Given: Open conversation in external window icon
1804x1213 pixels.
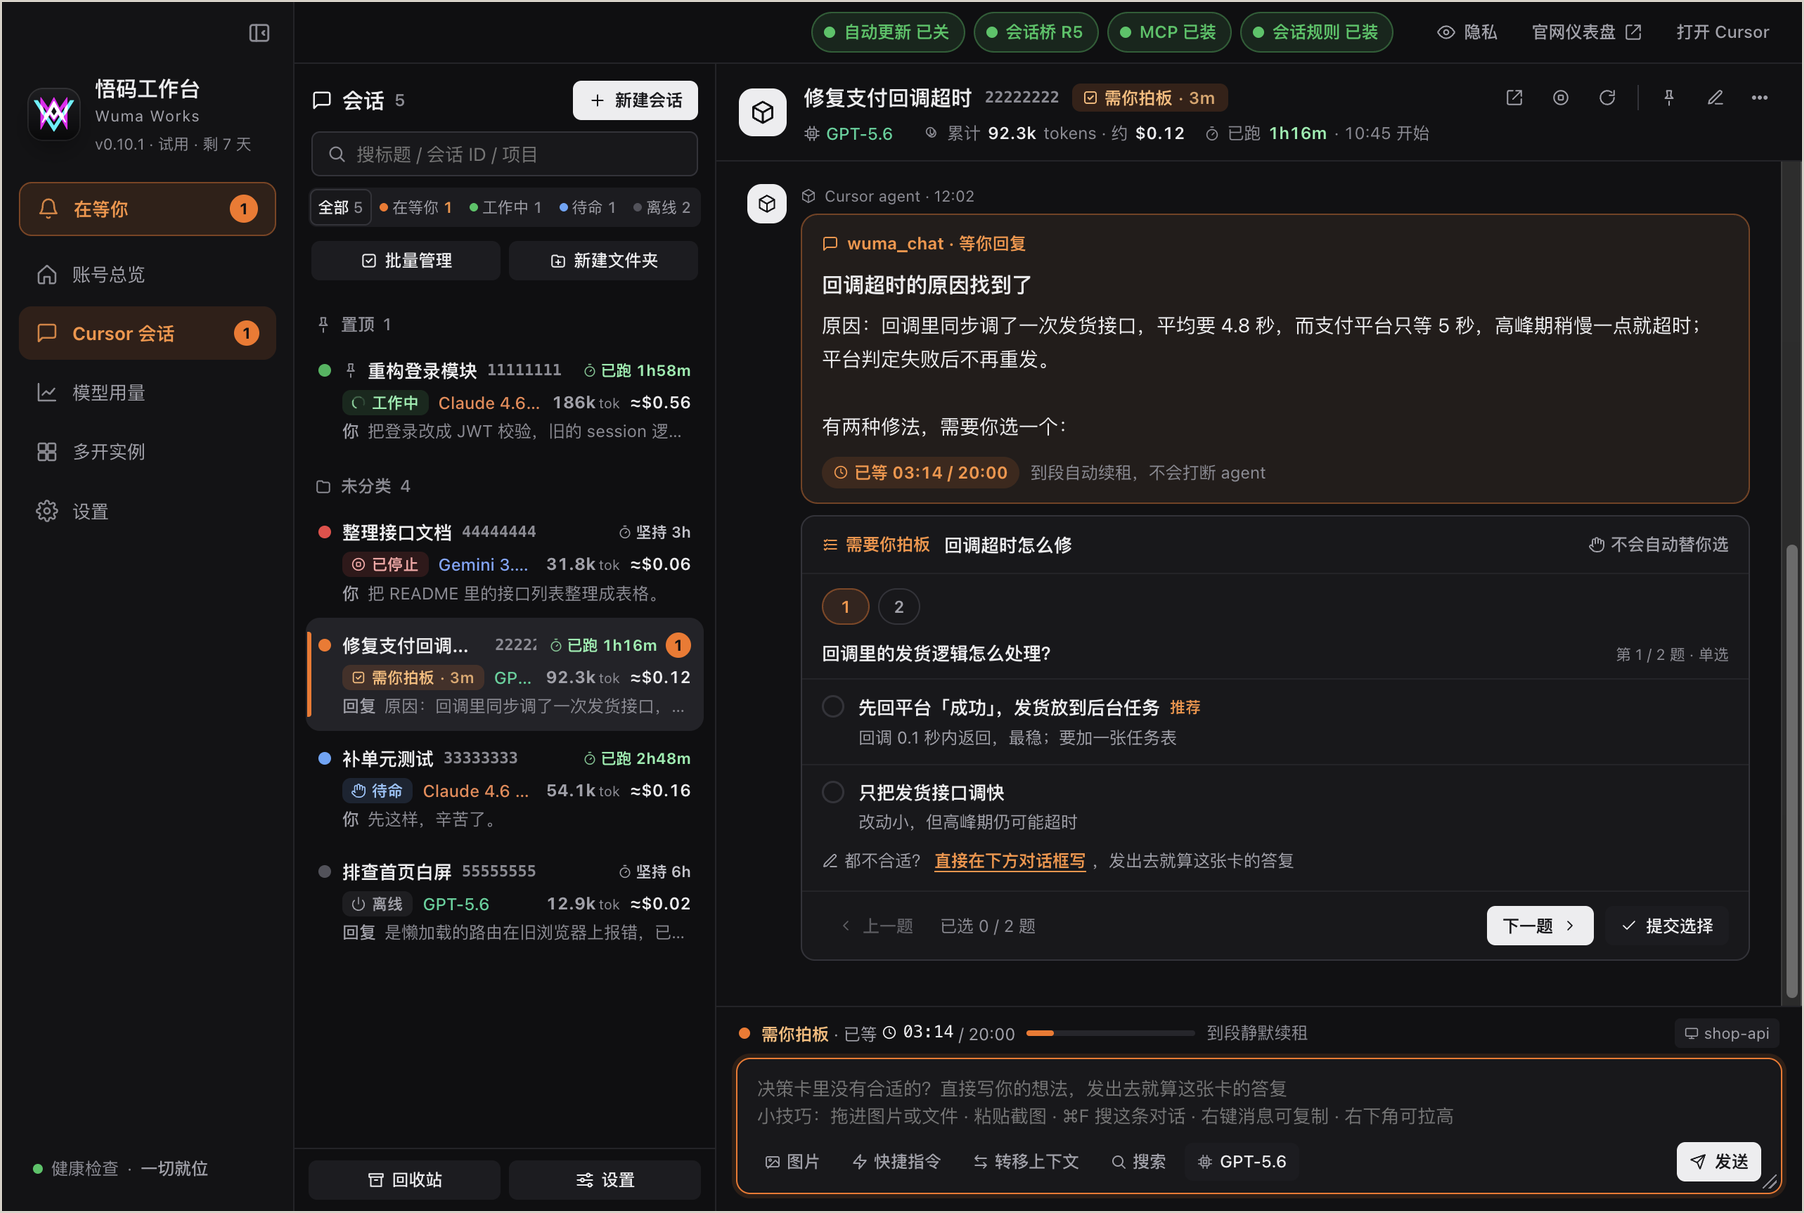Looking at the screenshot, I should tap(1514, 98).
